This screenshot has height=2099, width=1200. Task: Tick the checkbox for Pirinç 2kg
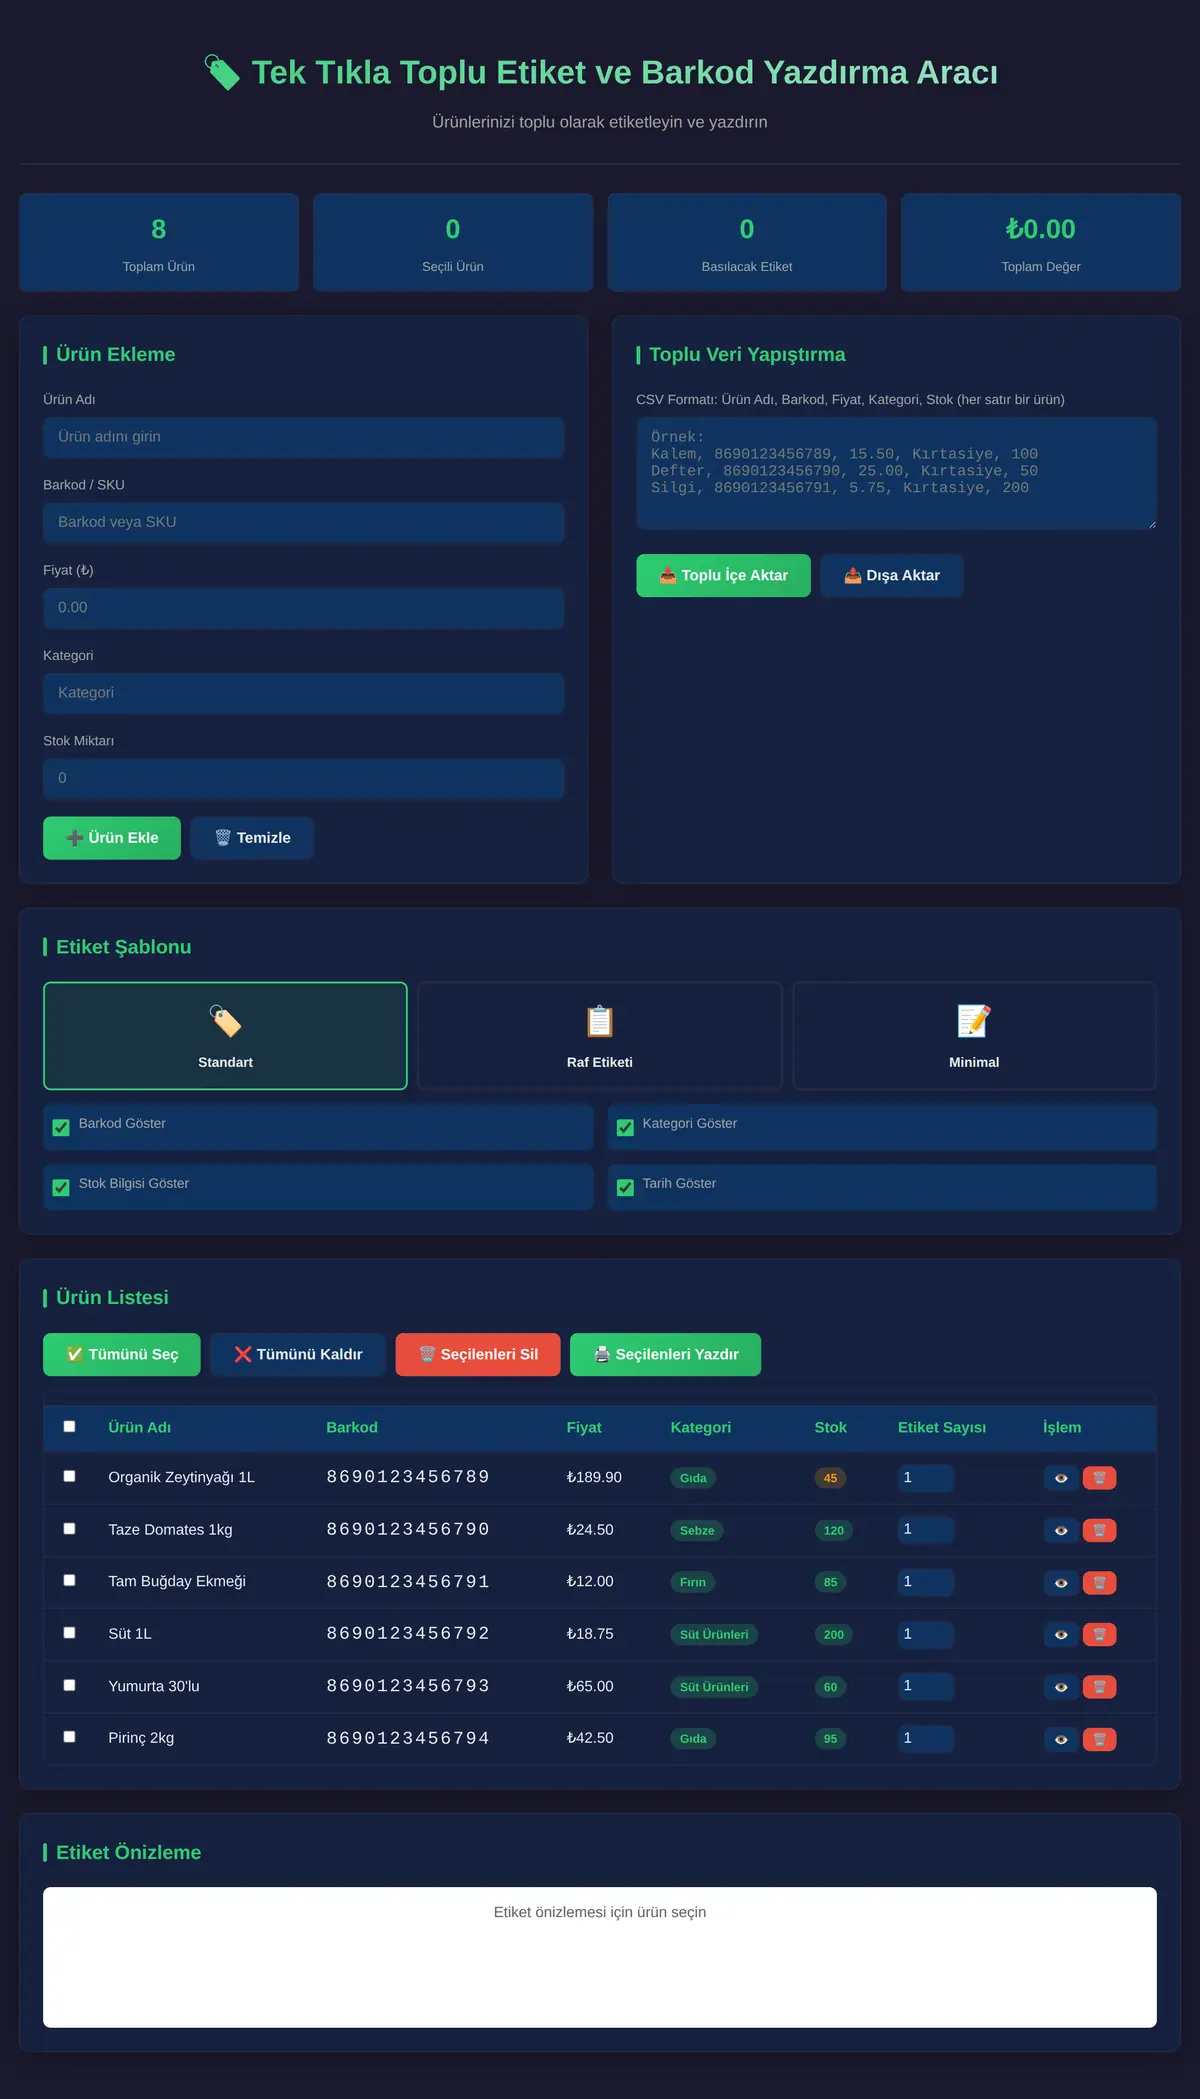coord(69,1736)
